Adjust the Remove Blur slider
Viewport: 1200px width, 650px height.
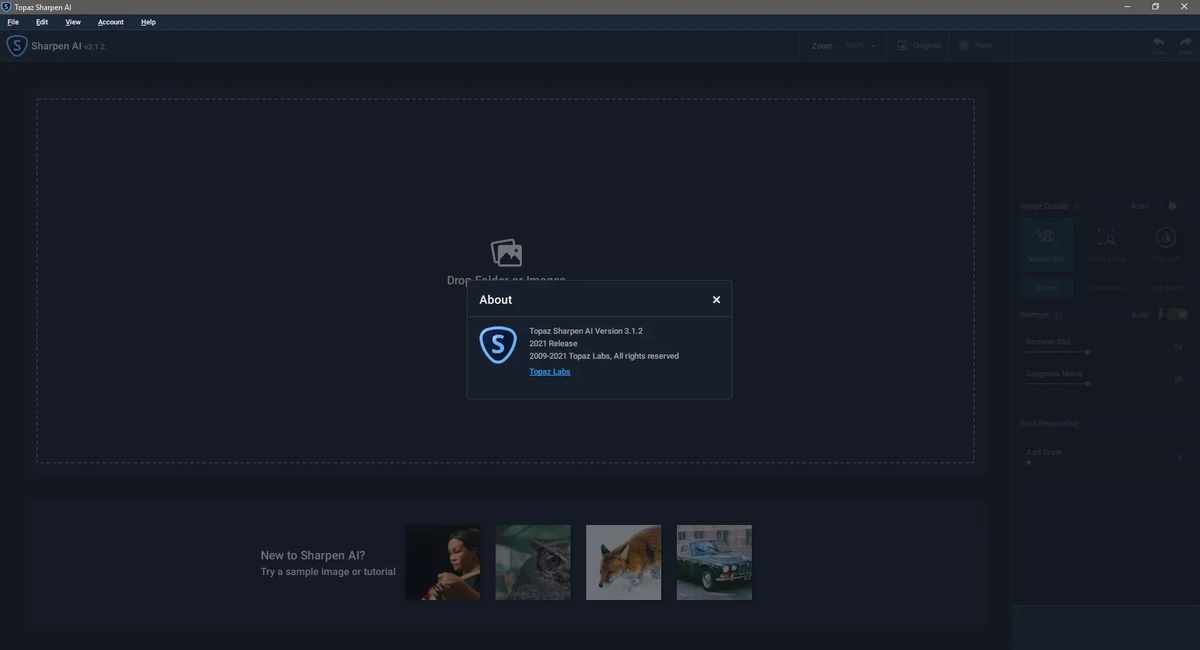[x=1088, y=352]
